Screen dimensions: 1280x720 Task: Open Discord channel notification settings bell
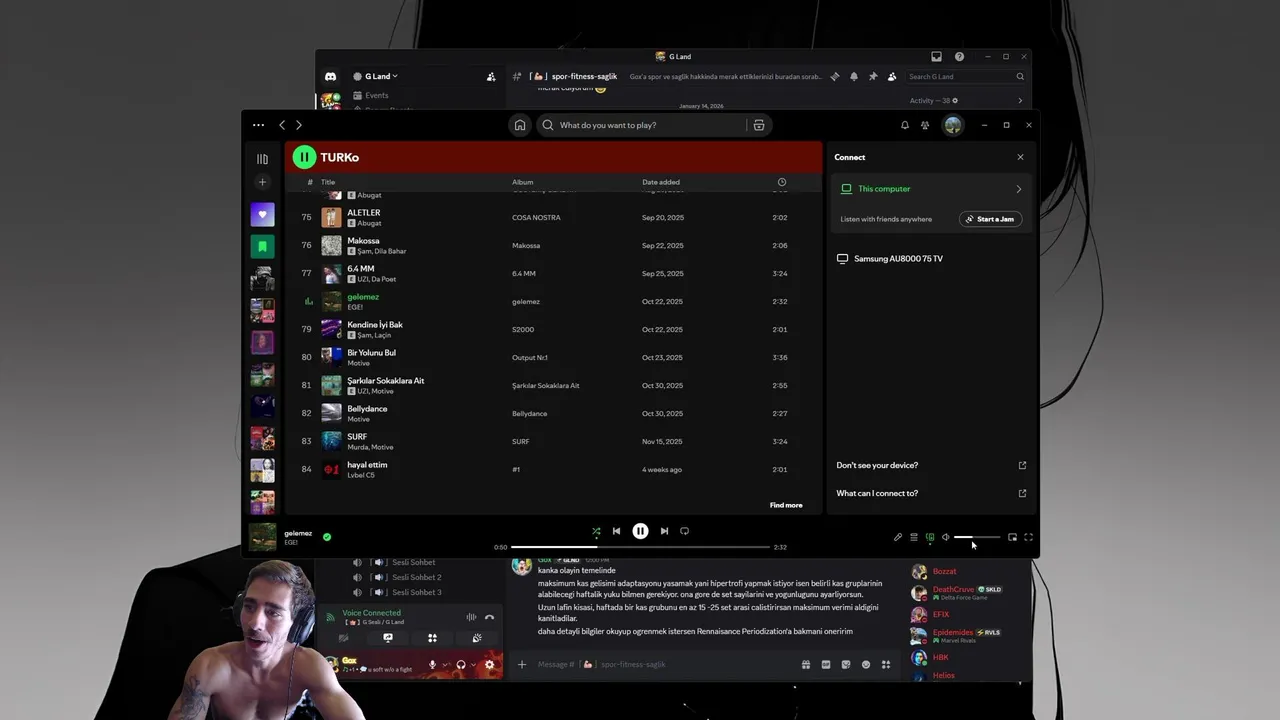(x=854, y=76)
